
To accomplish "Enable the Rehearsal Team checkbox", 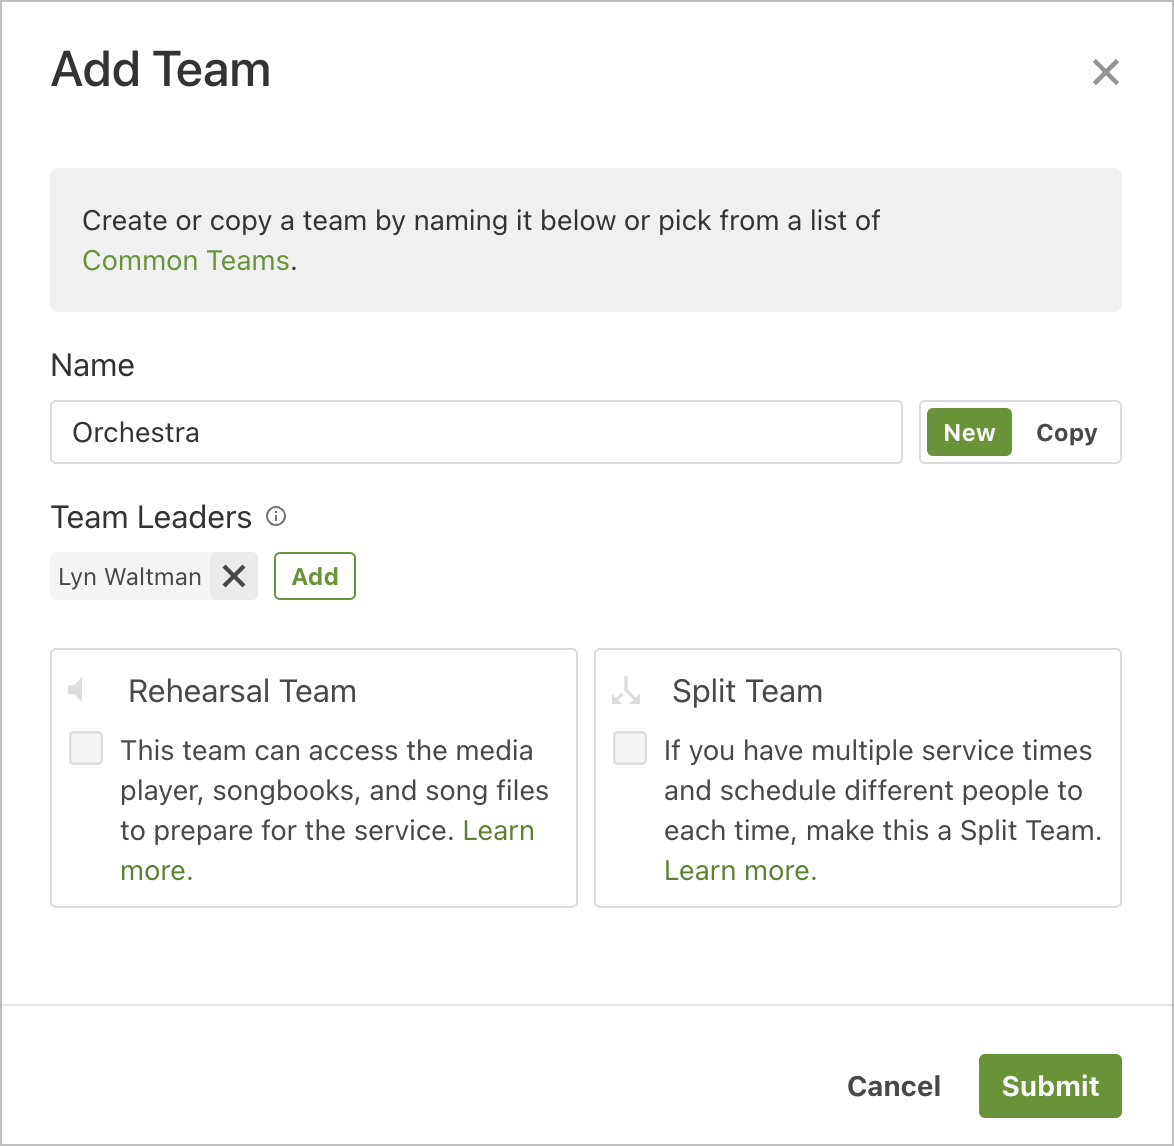I will pos(86,748).
